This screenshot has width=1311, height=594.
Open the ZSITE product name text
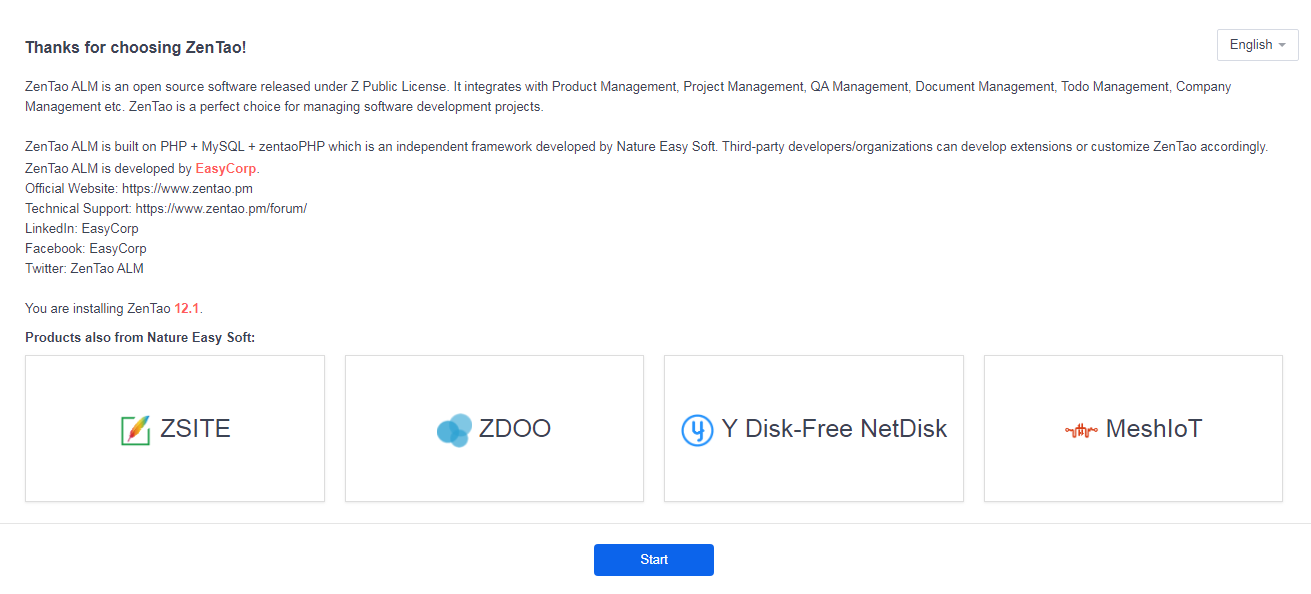[x=195, y=429]
